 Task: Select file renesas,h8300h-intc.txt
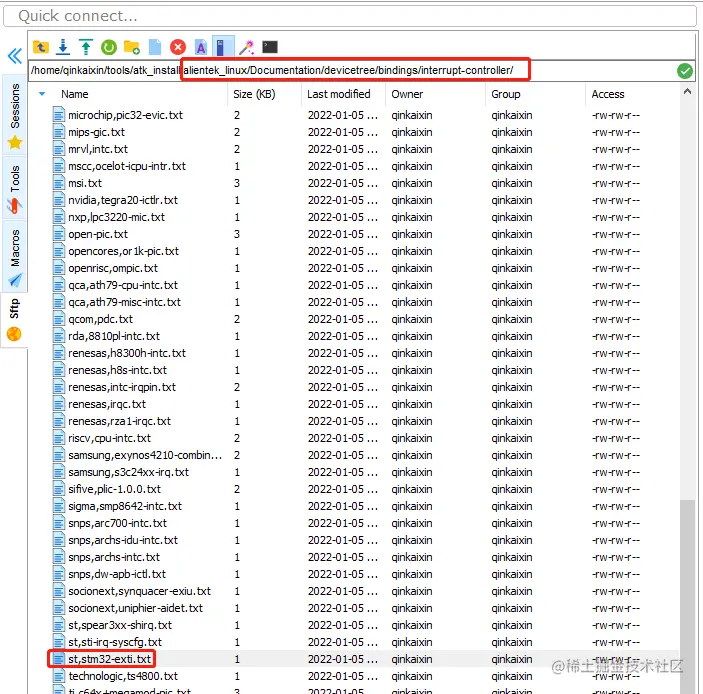127,353
